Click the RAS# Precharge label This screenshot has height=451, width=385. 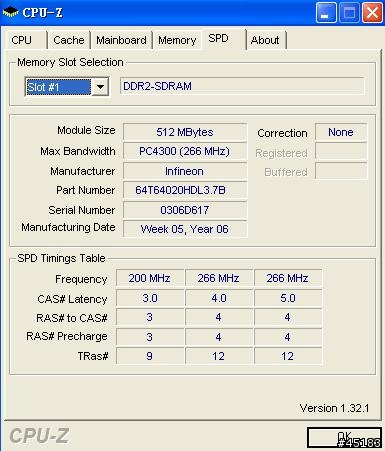(x=67, y=336)
